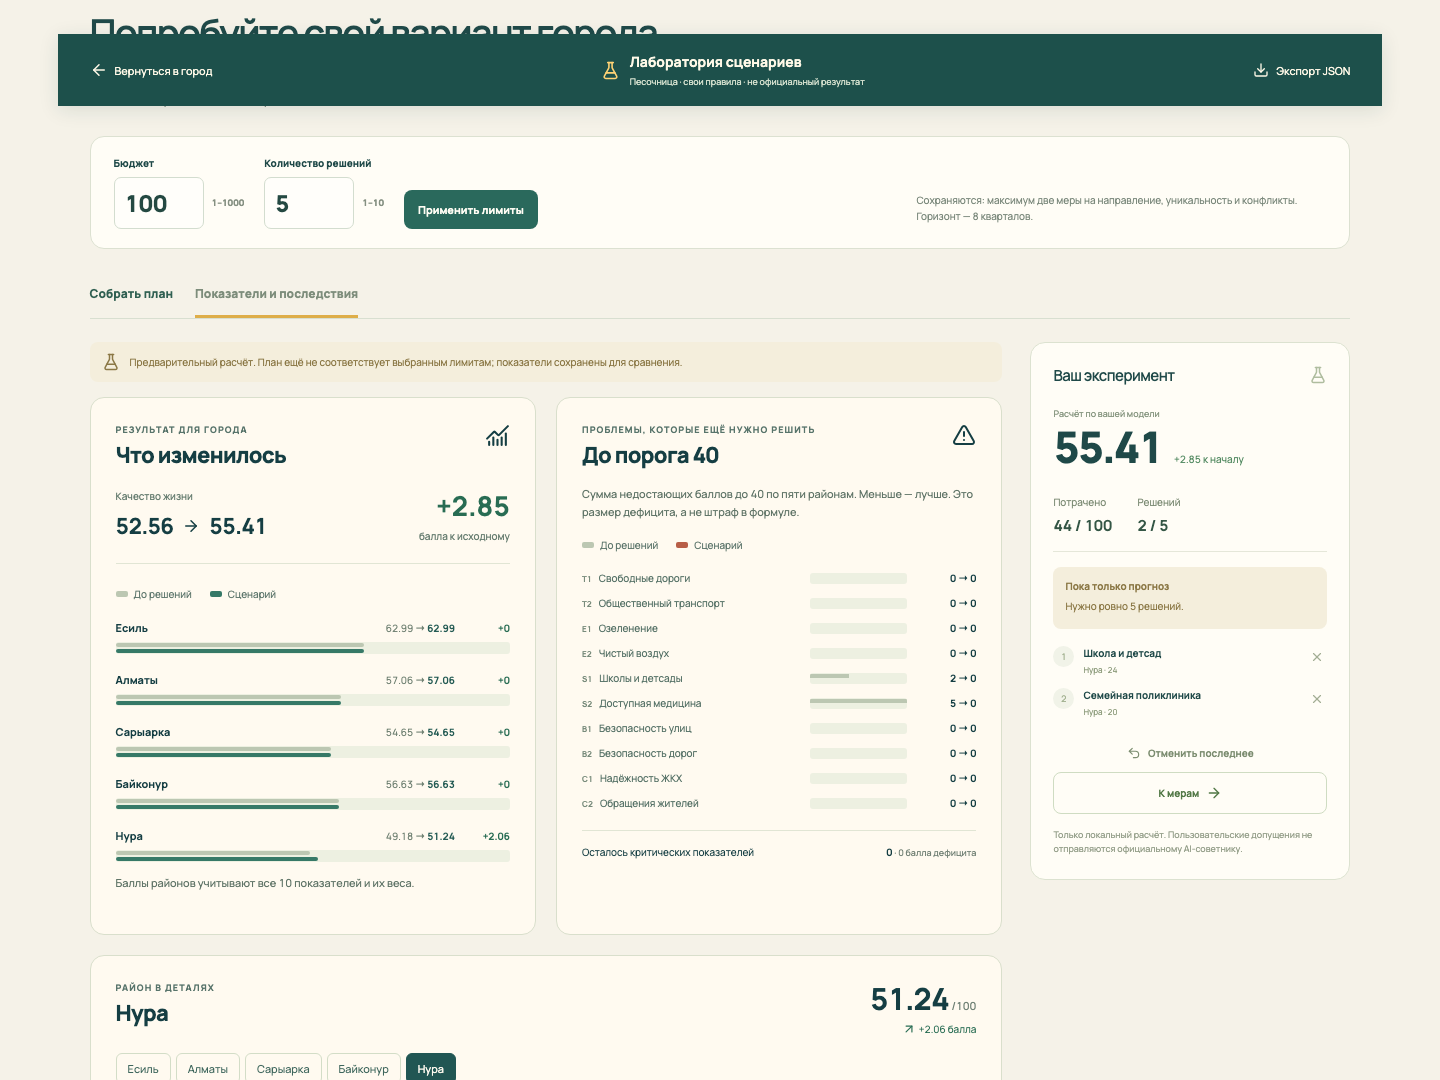The width and height of the screenshot is (1440, 1080).
Task: Click the "Надёжность ЖКХ" indicator label
Action: click(x=641, y=779)
